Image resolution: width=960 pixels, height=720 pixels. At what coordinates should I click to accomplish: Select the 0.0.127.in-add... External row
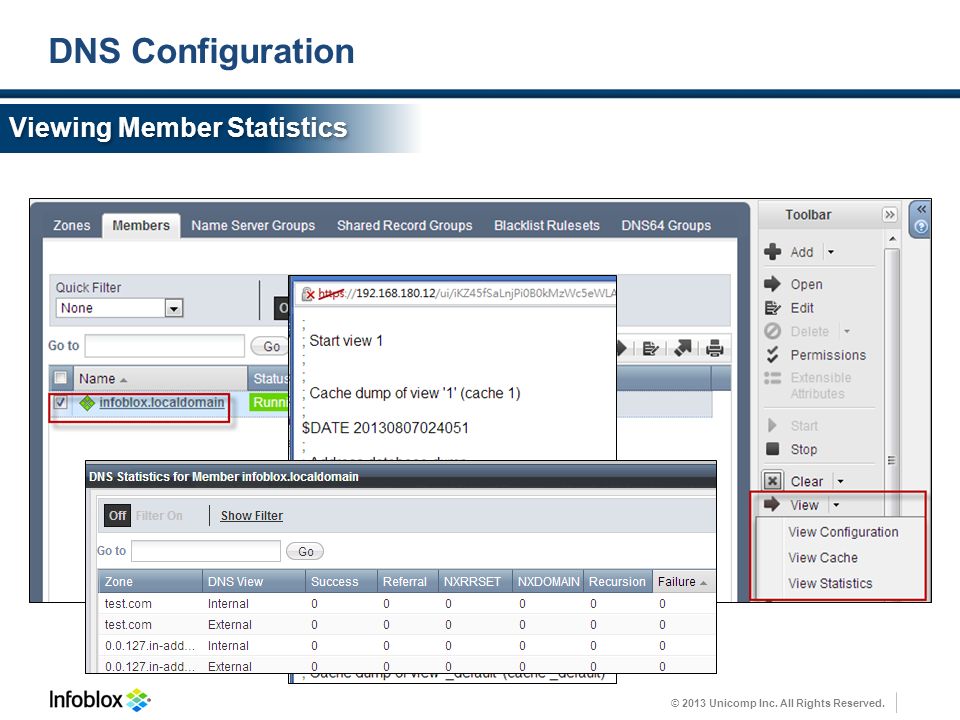pyautogui.click(x=407, y=666)
